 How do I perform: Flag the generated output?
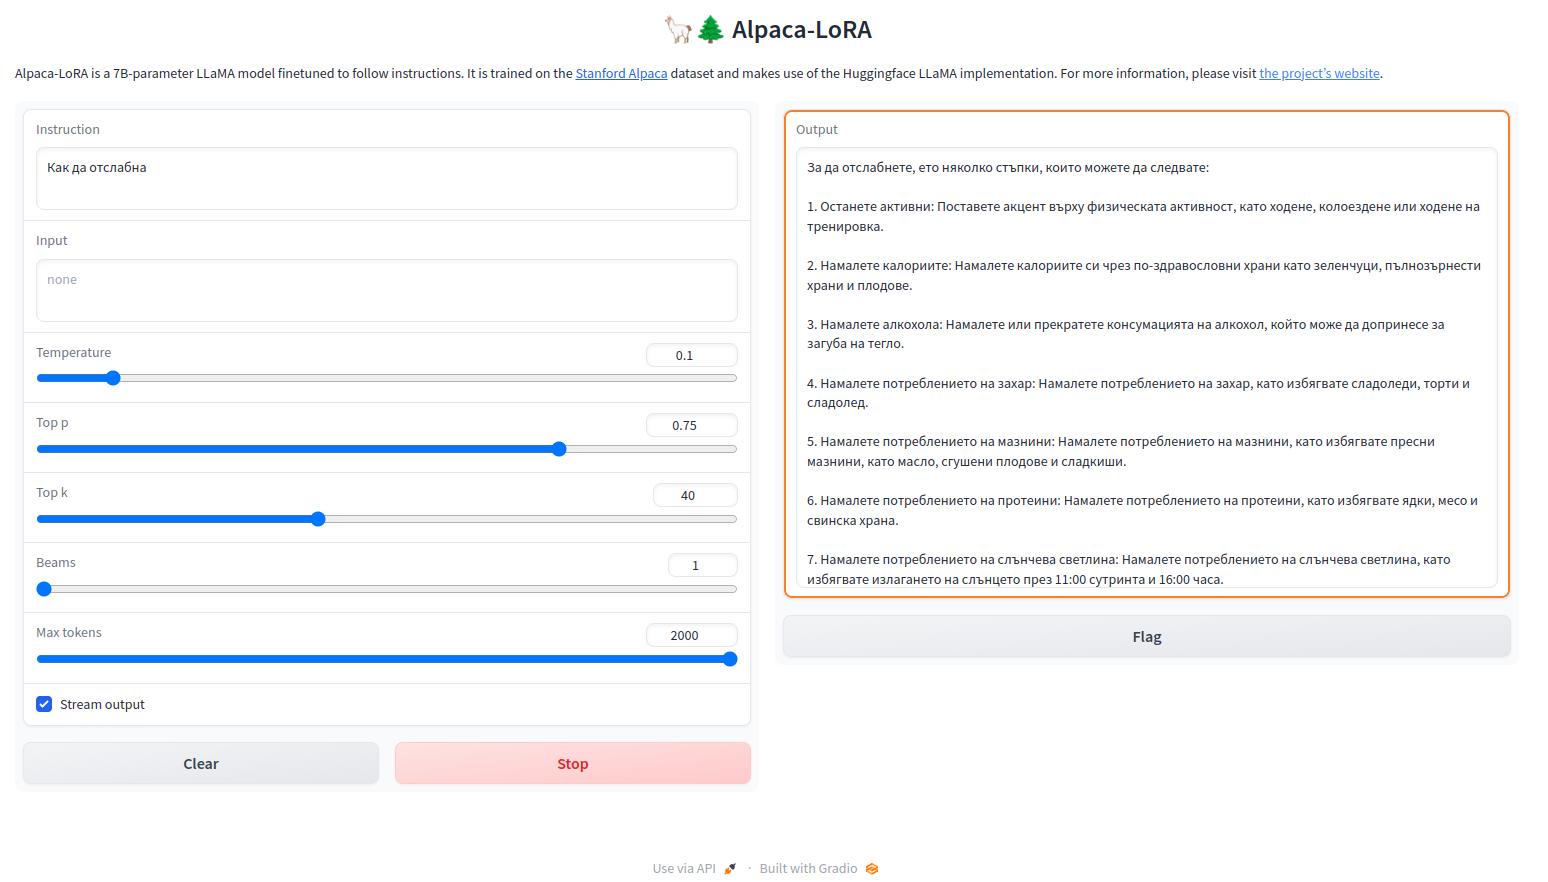(x=1146, y=637)
